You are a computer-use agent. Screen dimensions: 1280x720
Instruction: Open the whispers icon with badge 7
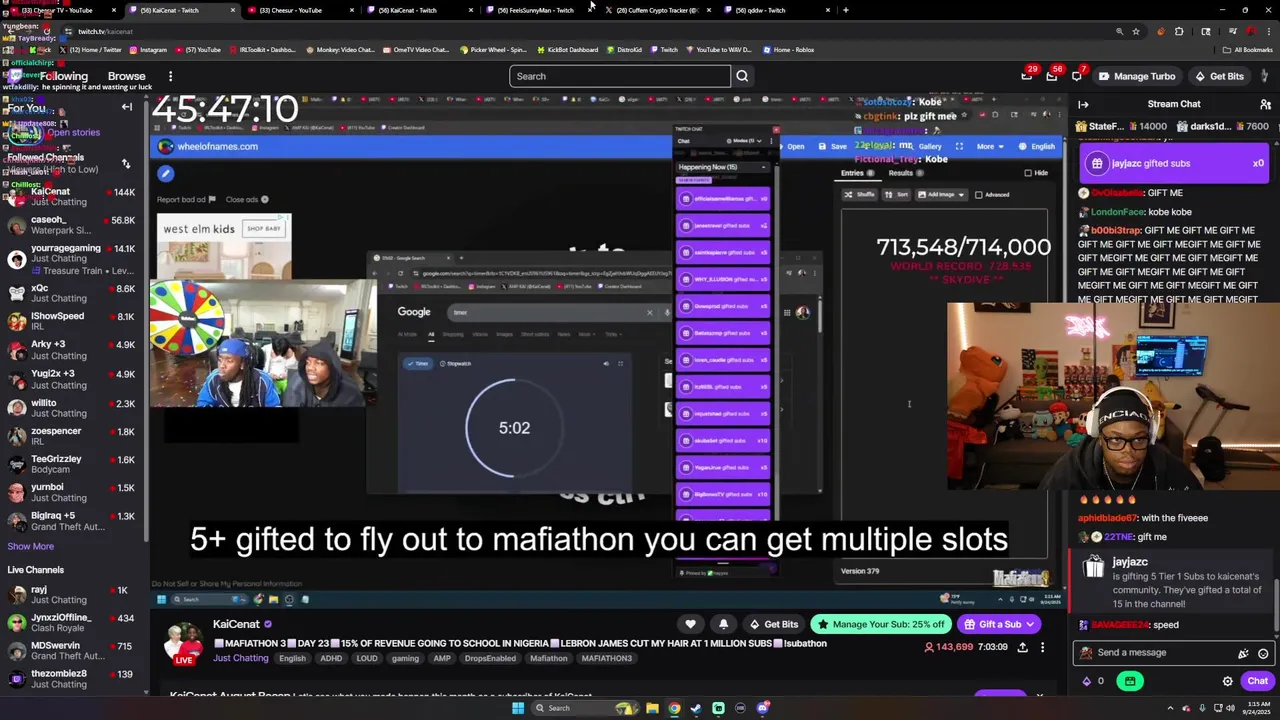click(1077, 76)
